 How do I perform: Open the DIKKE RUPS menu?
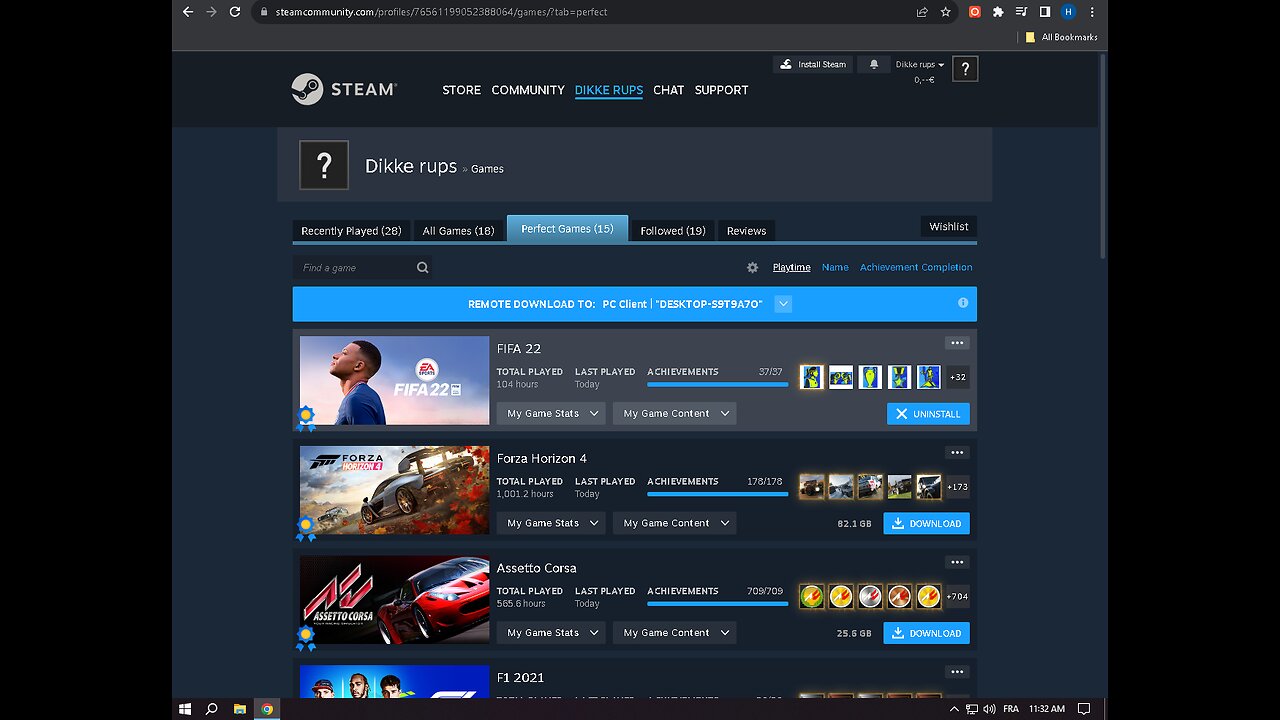tap(609, 90)
